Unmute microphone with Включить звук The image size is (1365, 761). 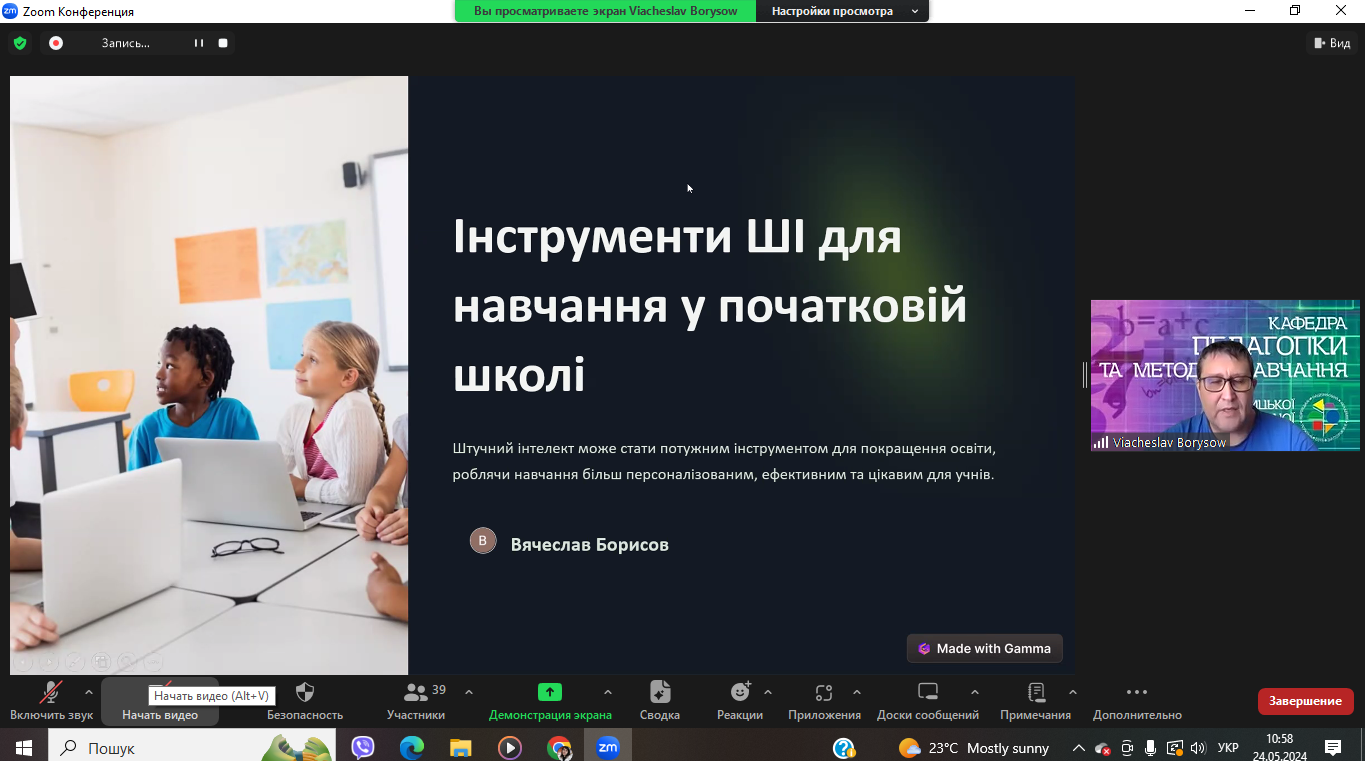coord(50,693)
